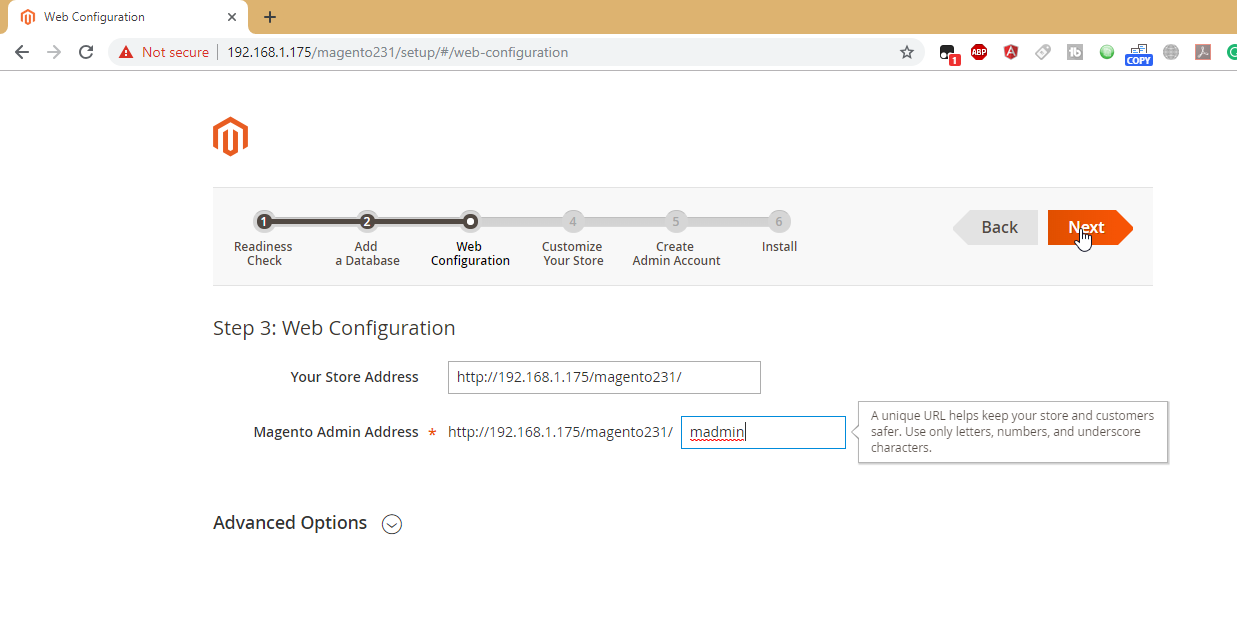Close the Web Configuration tab

[x=232, y=17]
